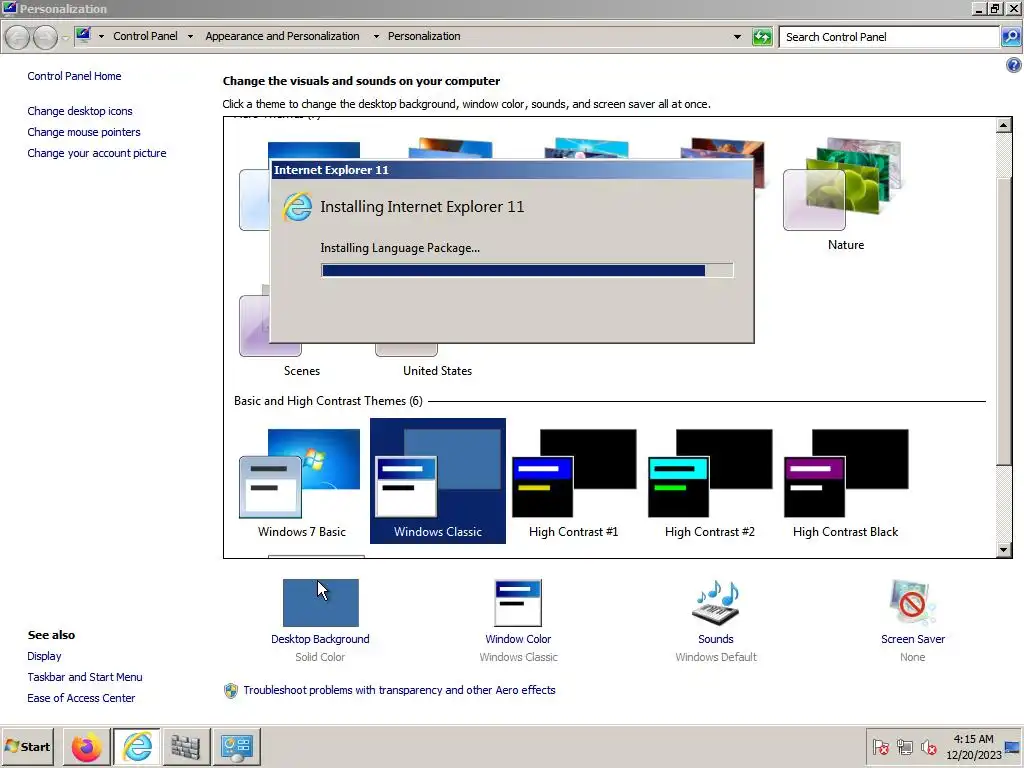
Task: Go forward with the Forward arrow
Action: click(44, 37)
